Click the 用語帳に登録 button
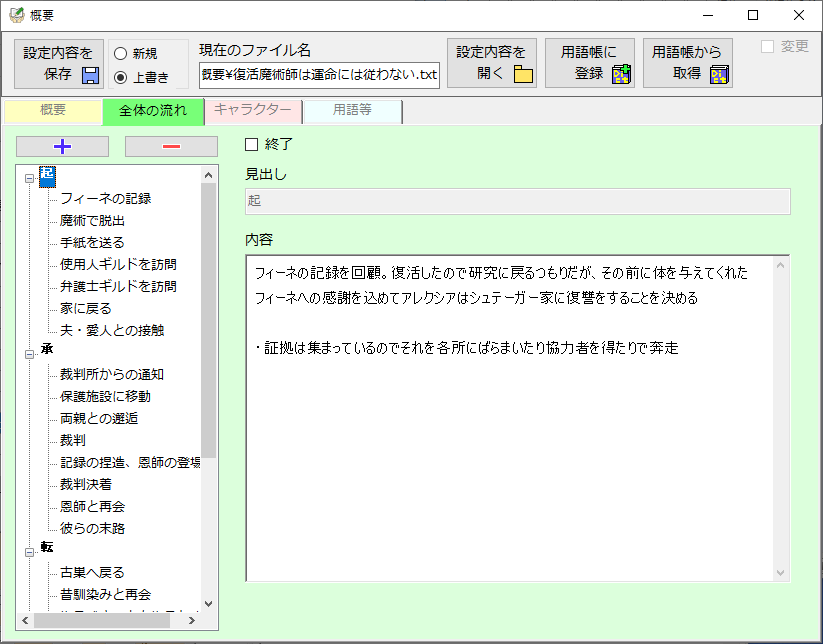Screen dimensions: 823x644 [x=590, y=63]
